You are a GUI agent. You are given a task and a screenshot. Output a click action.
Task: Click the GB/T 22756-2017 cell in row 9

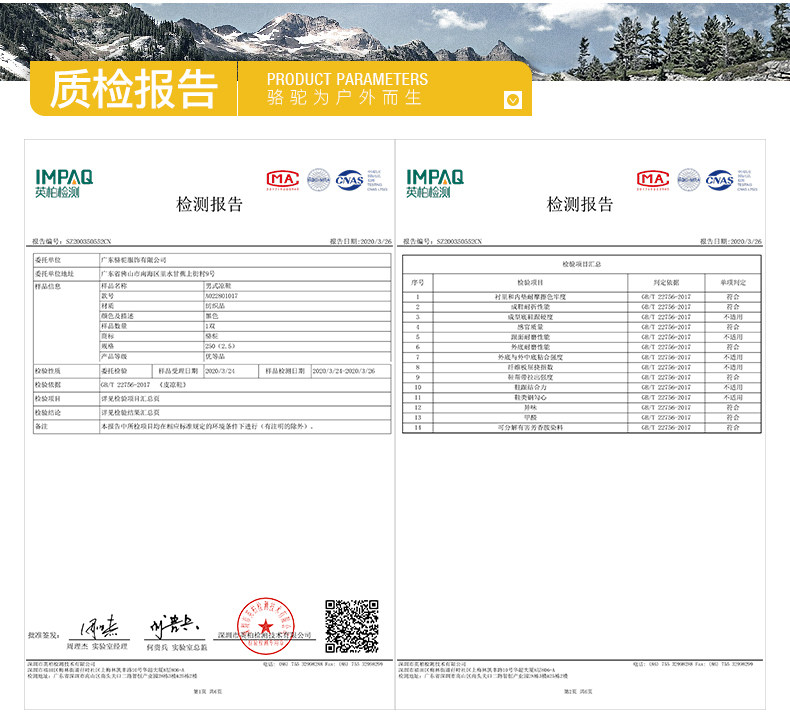pyautogui.click(x=666, y=377)
